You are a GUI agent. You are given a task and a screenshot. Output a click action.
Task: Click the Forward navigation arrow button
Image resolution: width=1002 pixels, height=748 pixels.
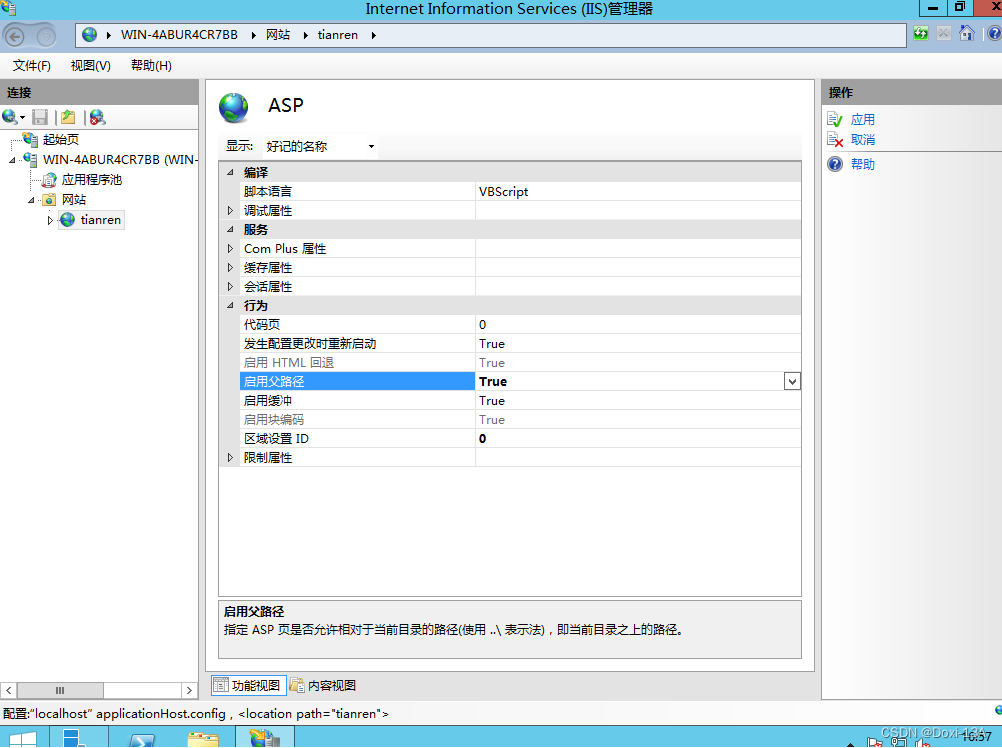point(45,36)
